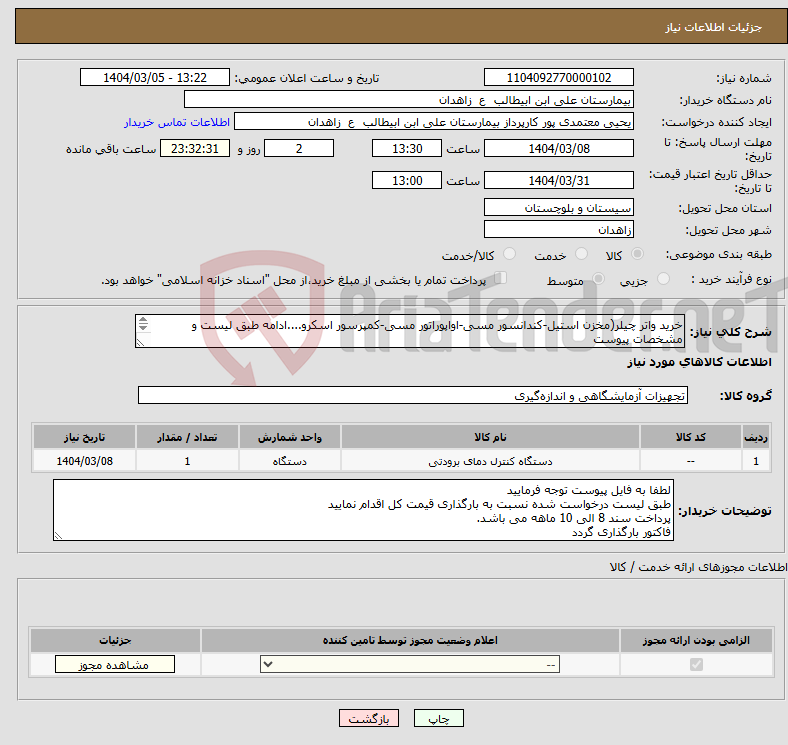Viewport: 788px width, 745px height.
Task: Click the کد کالا column header
Action: (x=691, y=437)
